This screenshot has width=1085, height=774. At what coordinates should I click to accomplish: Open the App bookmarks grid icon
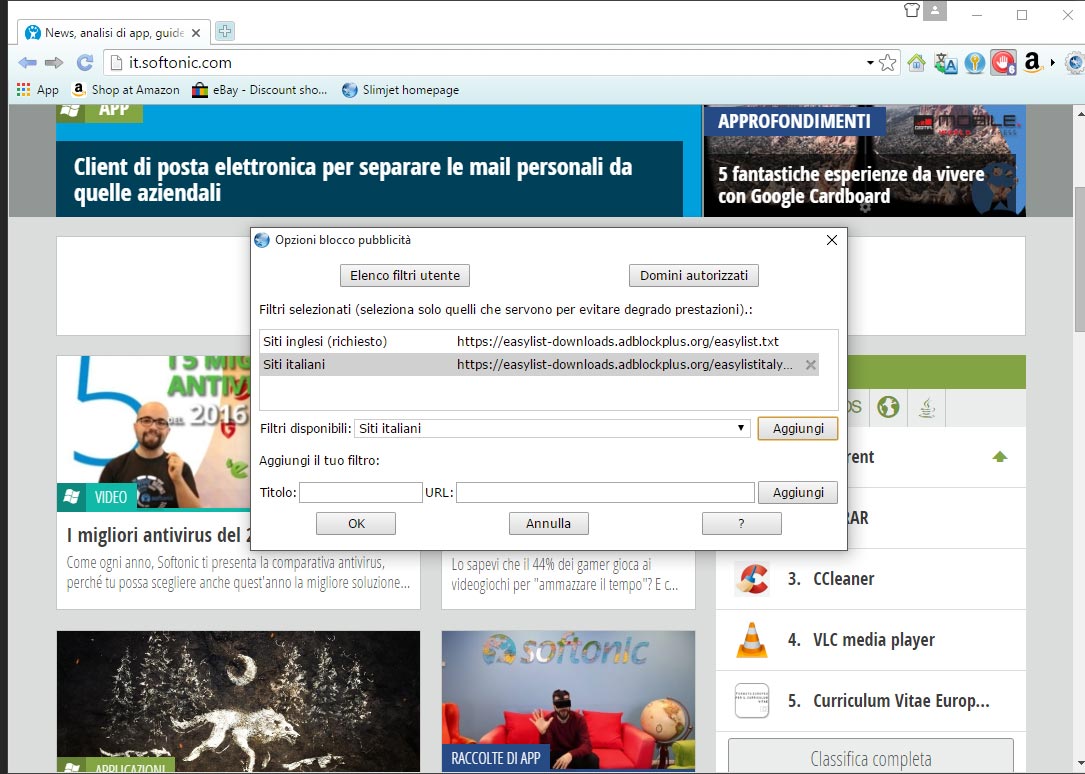[24, 90]
